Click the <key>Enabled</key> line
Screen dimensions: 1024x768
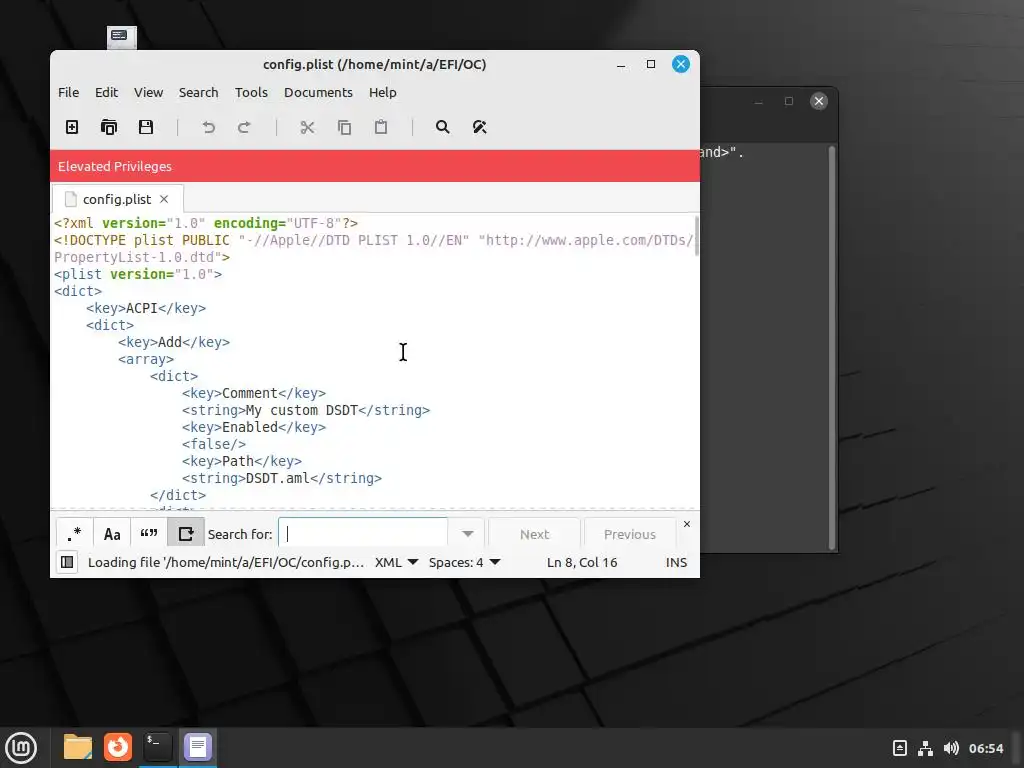[253, 427]
